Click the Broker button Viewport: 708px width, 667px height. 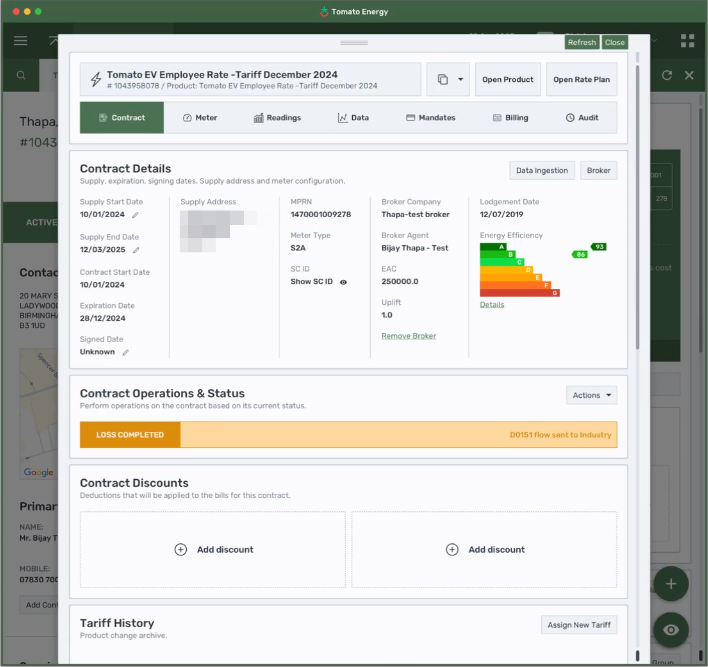(x=599, y=171)
